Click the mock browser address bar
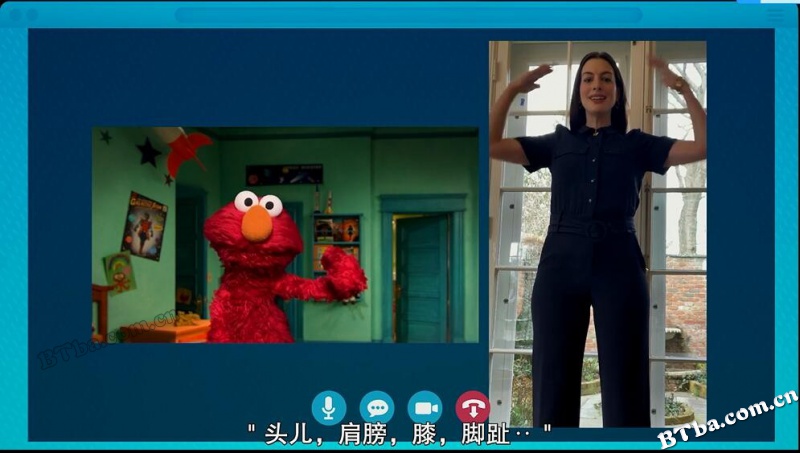Screen dimensions: 800x453 click(x=408, y=15)
